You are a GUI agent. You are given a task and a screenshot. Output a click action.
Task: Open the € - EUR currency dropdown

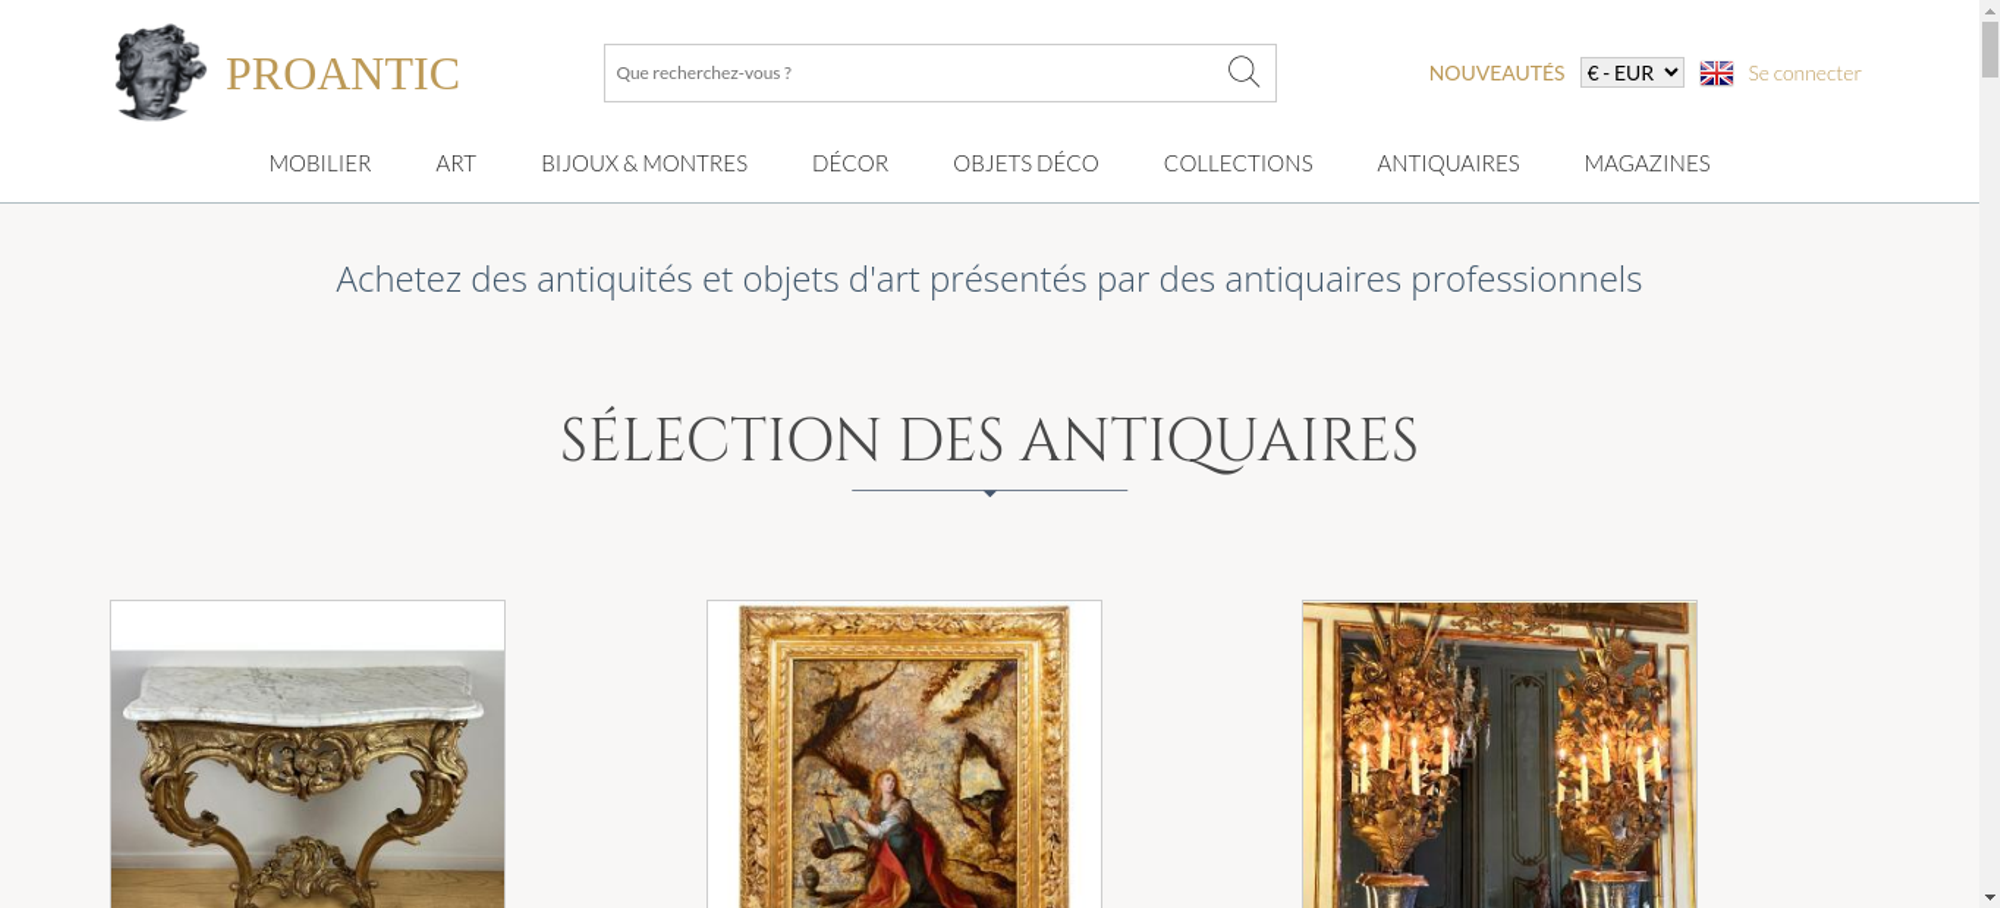point(1632,73)
